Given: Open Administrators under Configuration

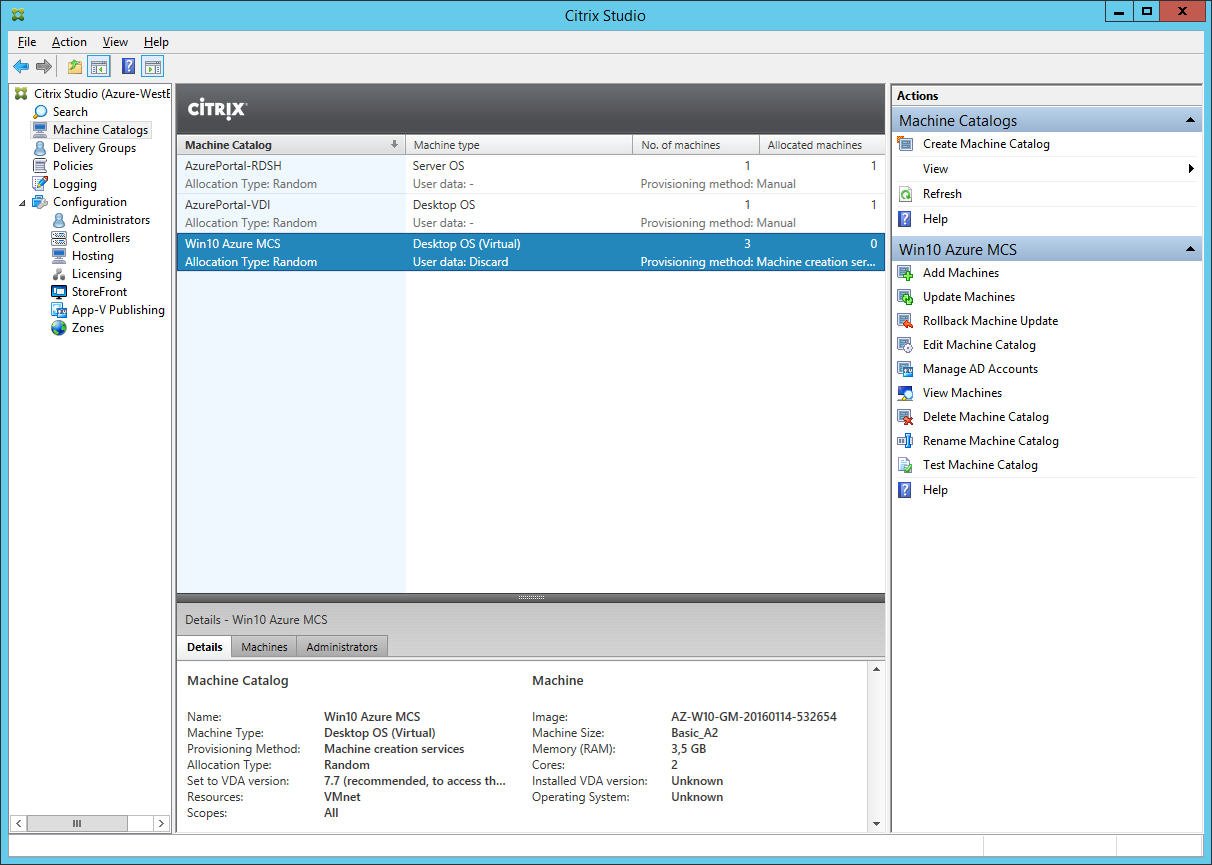Looking at the screenshot, I should (111, 220).
